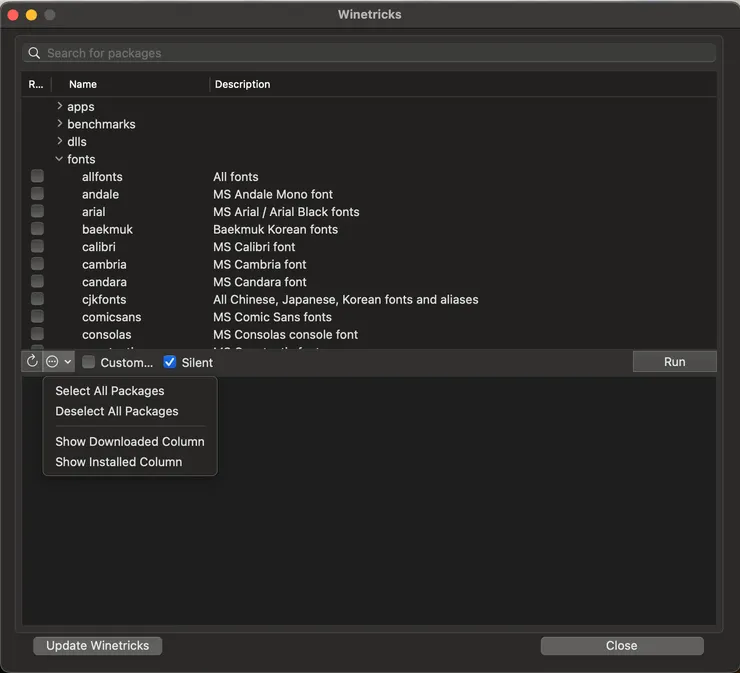Click the refresh icon in the toolbar
Screen dimensions: 740x673
(x=32, y=362)
